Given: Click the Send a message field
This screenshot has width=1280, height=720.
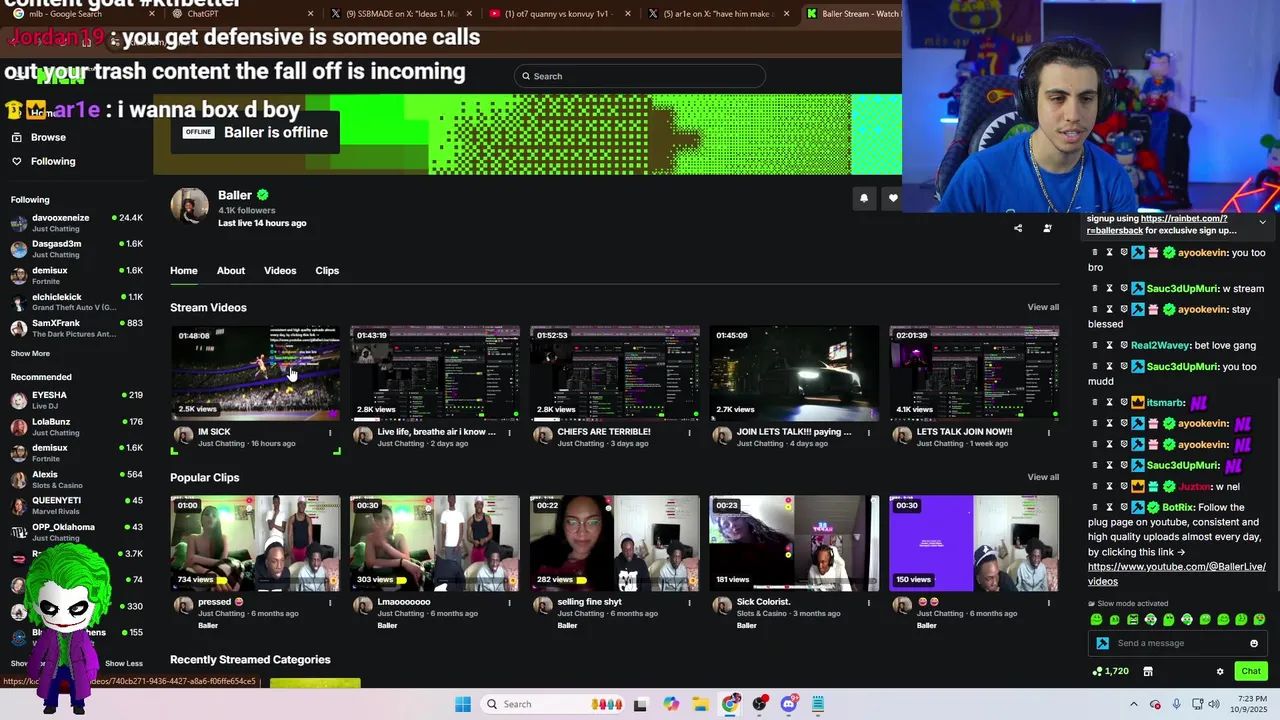Looking at the screenshot, I should pos(1178,643).
